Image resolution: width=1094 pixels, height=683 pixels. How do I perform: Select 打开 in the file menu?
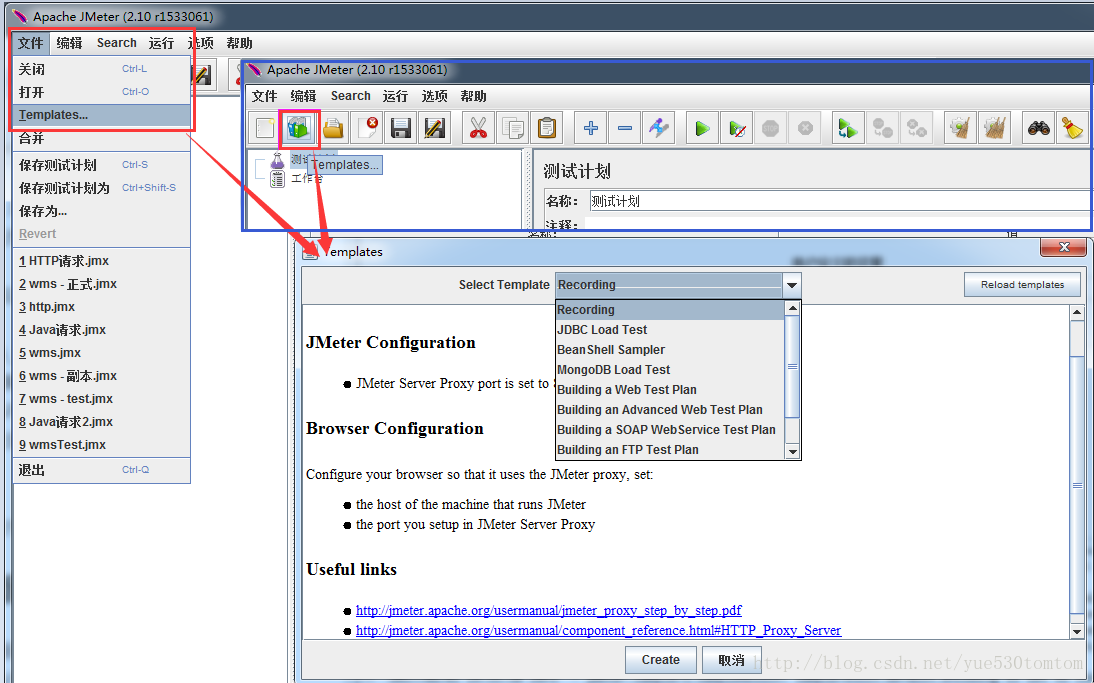[102, 92]
